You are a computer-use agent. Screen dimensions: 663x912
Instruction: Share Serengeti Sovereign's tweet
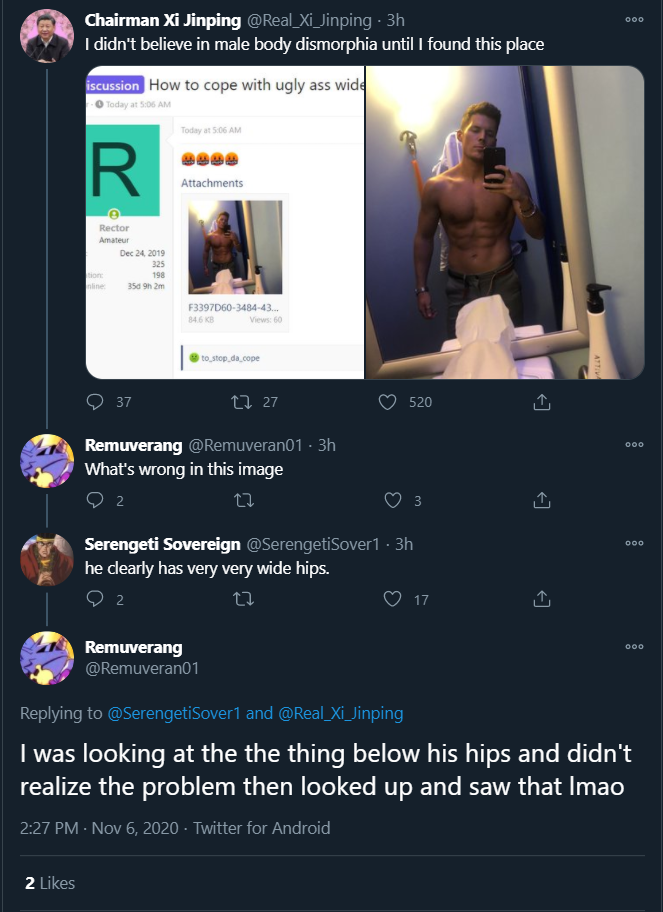[x=542, y=598]
